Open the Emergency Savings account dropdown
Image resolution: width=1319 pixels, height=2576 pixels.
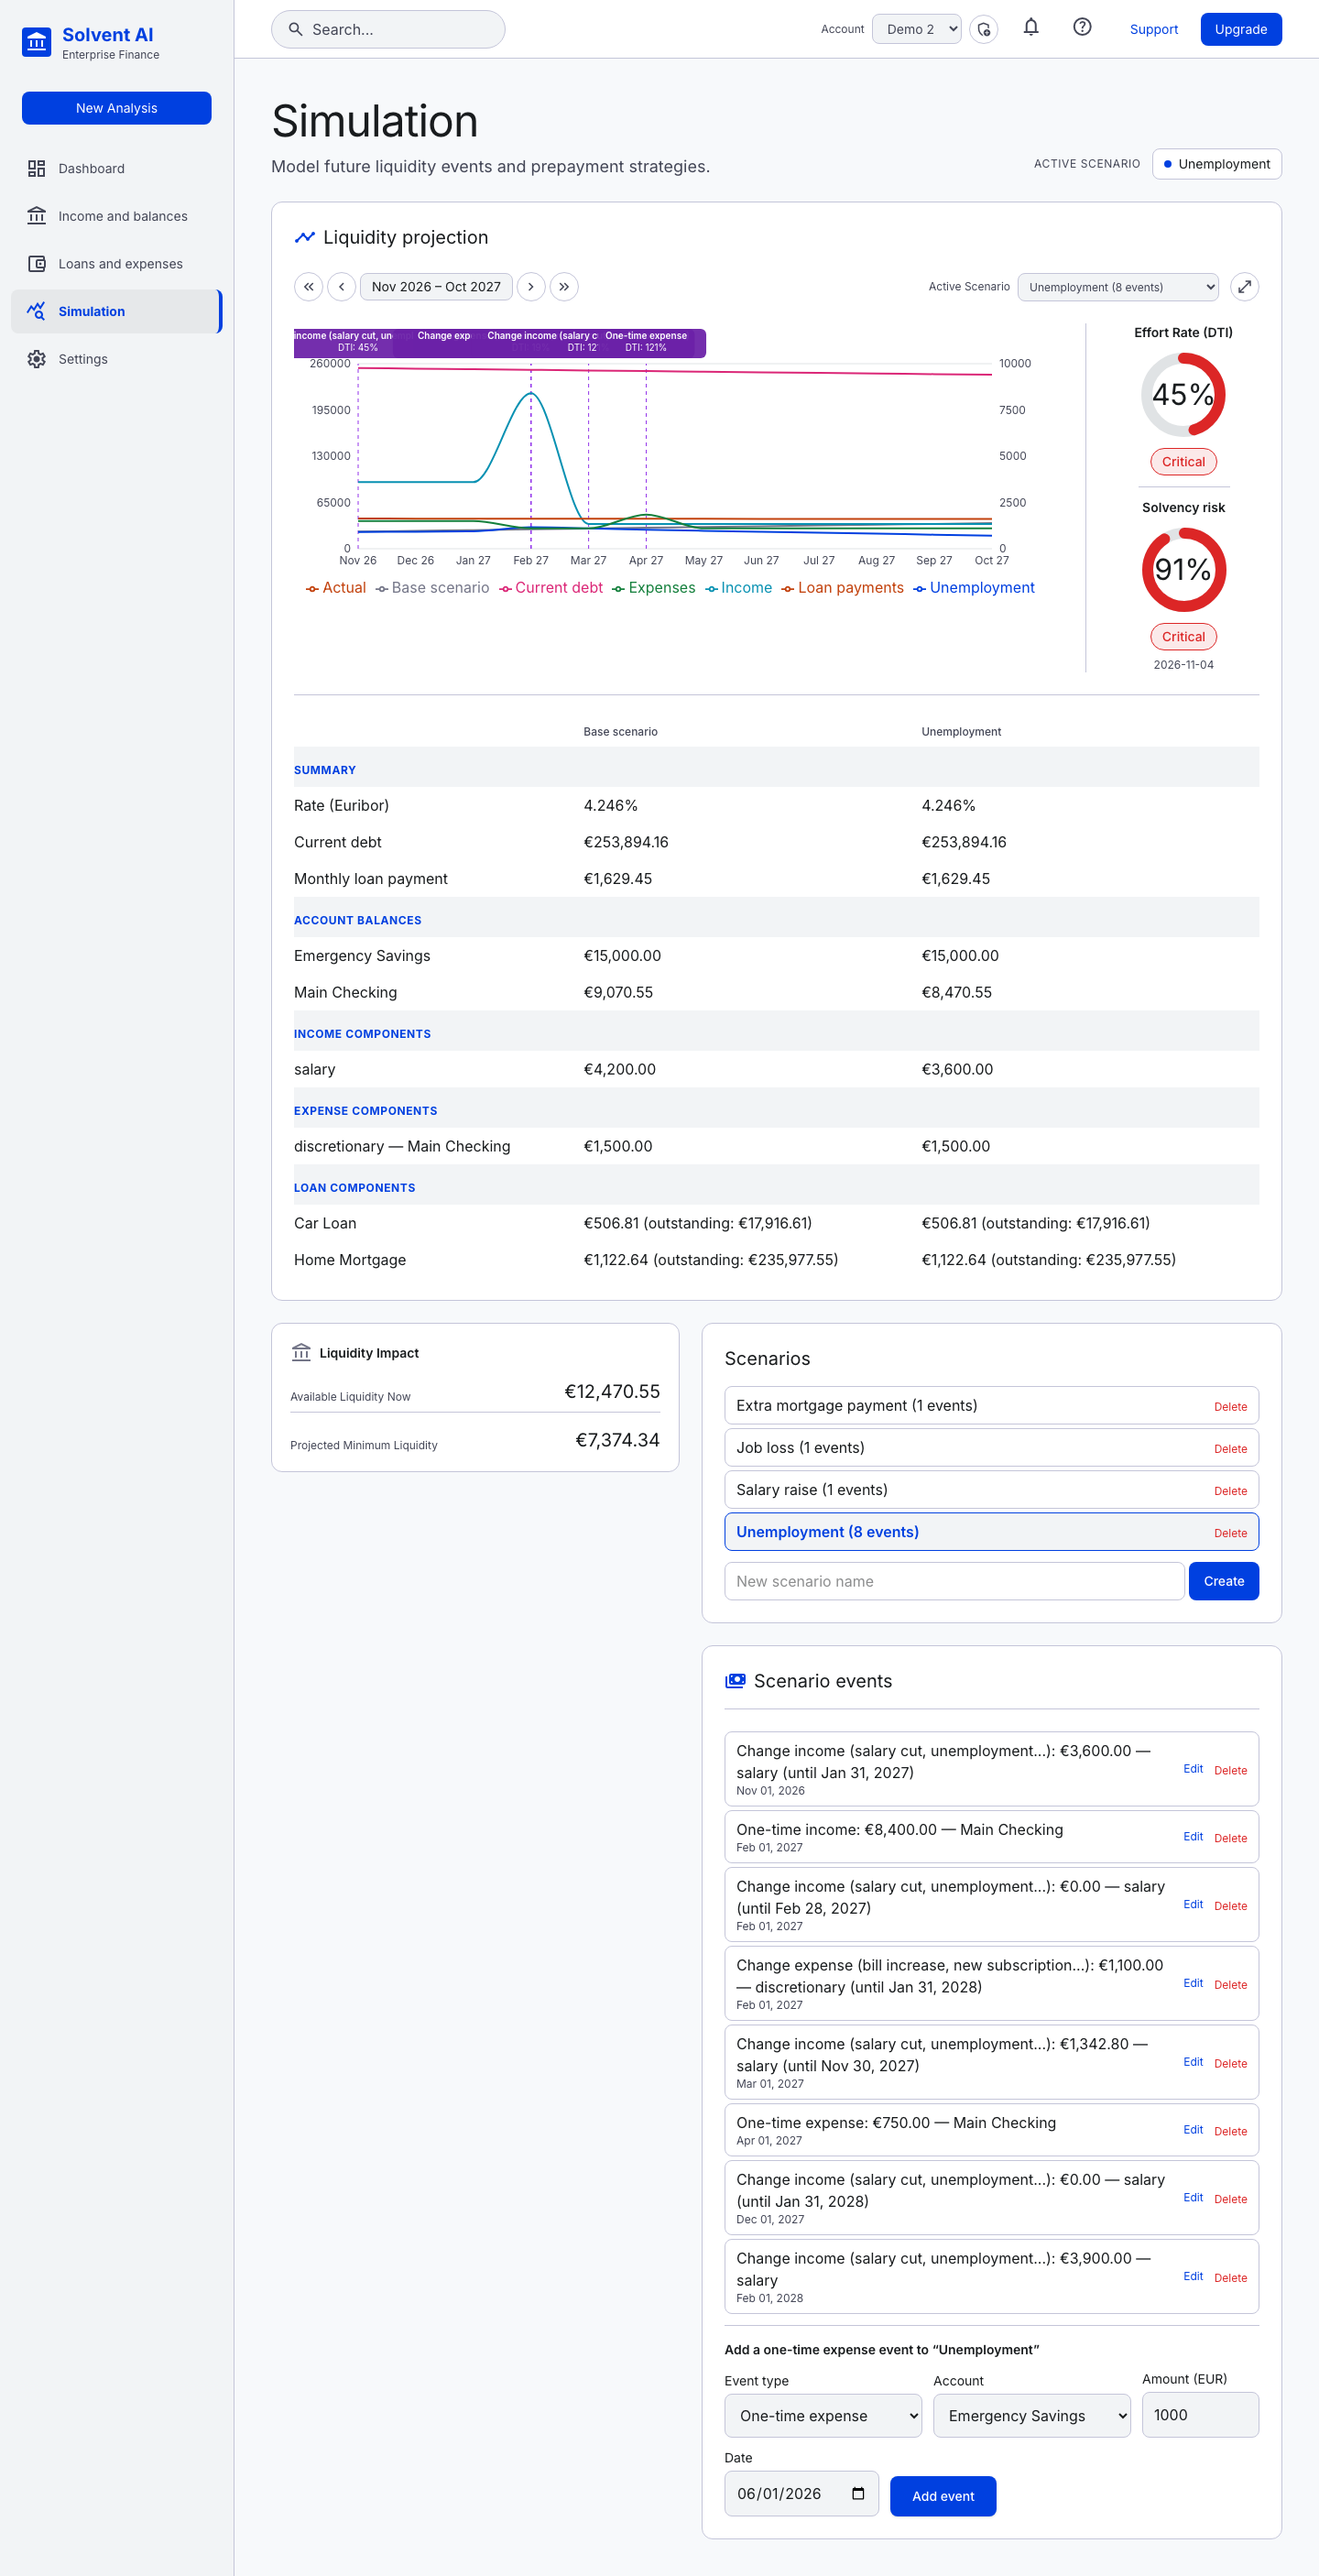click(x=1032, y=2415)
